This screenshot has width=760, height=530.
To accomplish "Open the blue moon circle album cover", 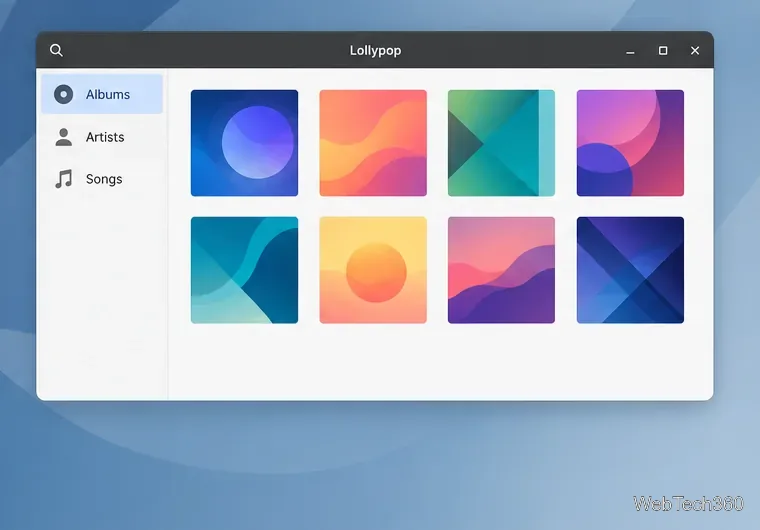I will pyautogui.click(x=244, y=143).
